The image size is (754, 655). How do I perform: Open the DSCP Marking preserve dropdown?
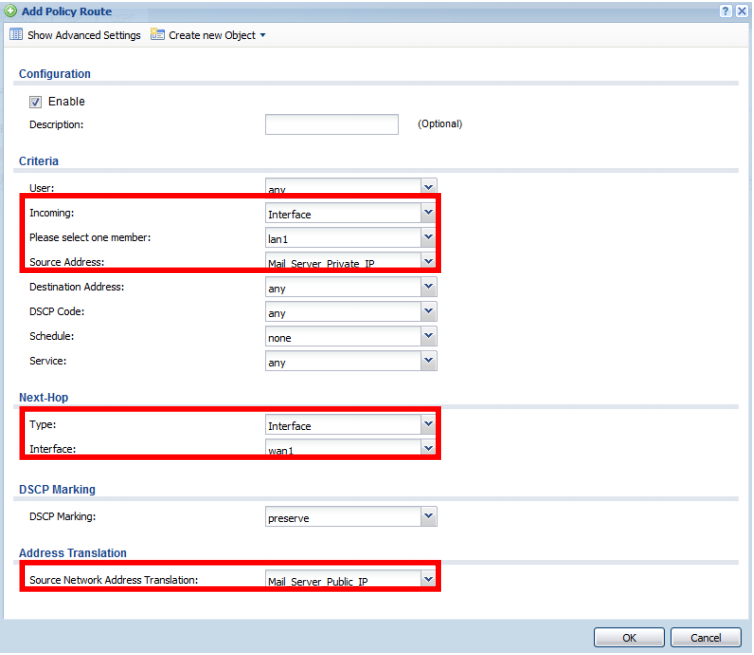[428, 517]
